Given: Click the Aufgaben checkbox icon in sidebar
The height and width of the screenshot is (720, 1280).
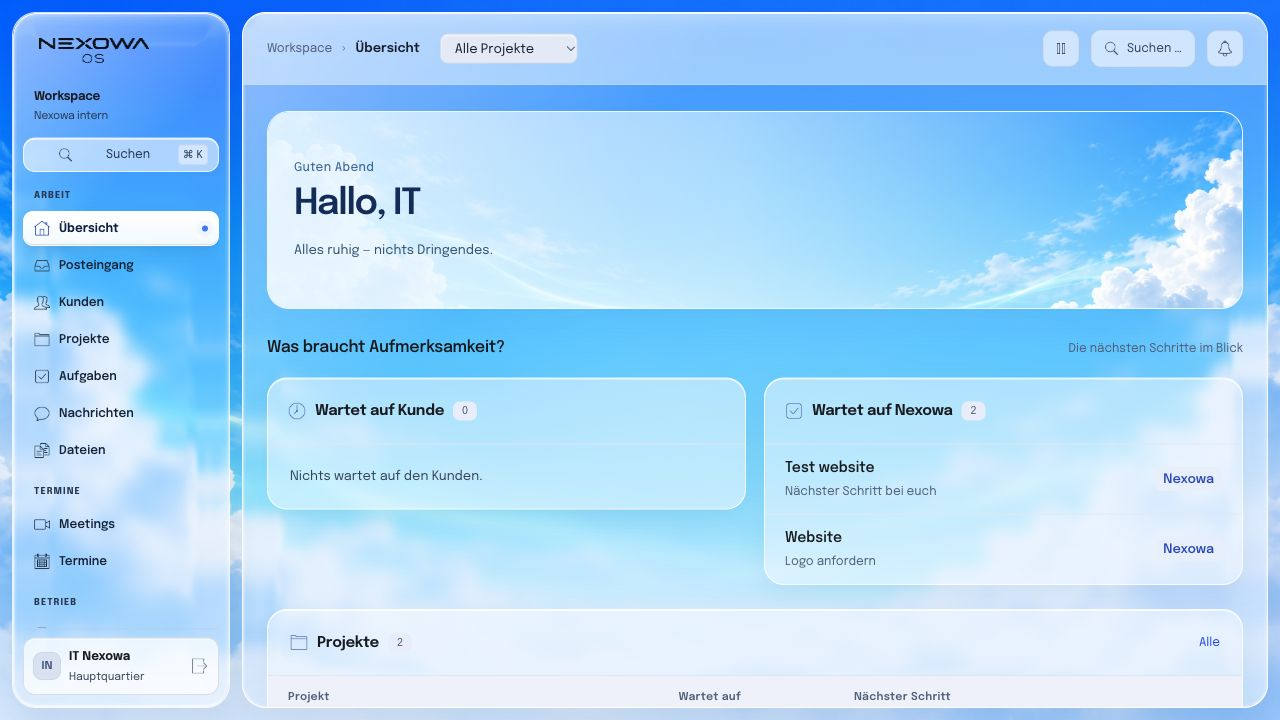Looking at the screenshot, I should pos(42,376).
